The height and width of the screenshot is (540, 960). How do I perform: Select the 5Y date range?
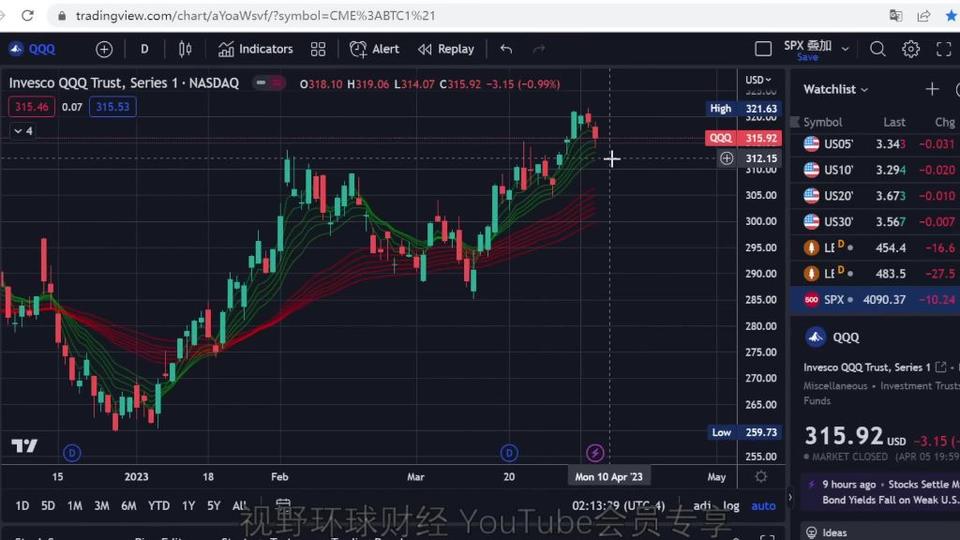click(214, 506)
